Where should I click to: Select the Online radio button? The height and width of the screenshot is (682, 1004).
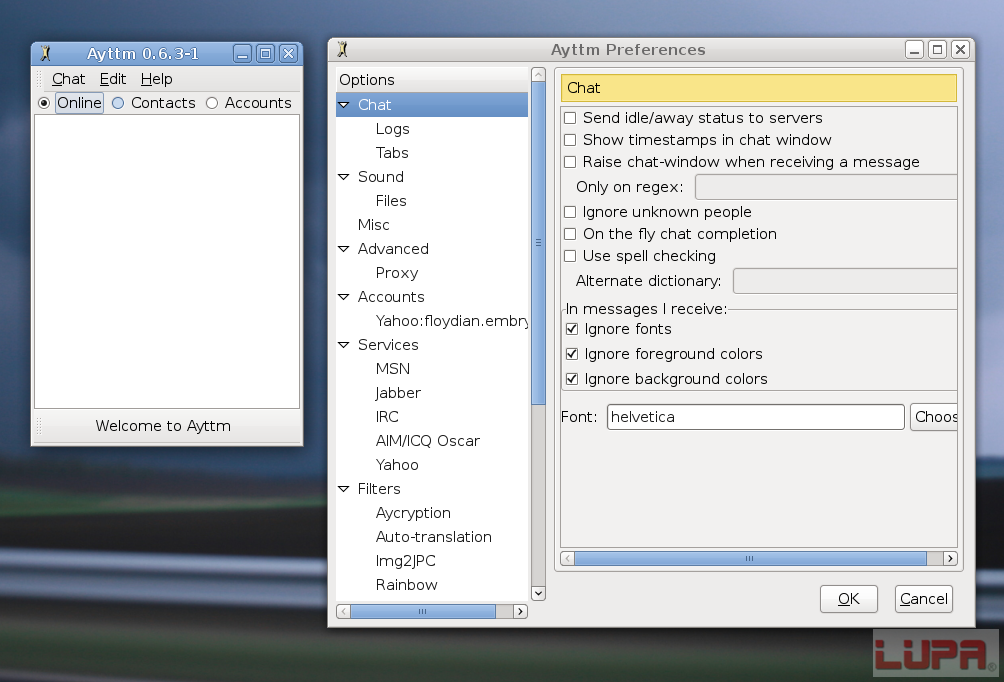point(44,103)
